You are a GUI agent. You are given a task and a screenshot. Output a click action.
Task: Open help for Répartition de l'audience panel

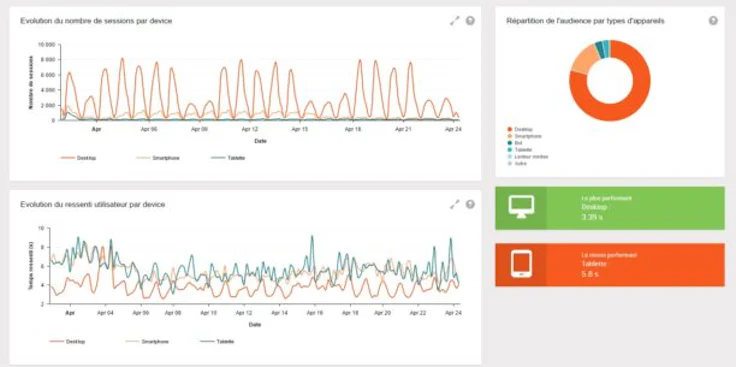[713, 21]
